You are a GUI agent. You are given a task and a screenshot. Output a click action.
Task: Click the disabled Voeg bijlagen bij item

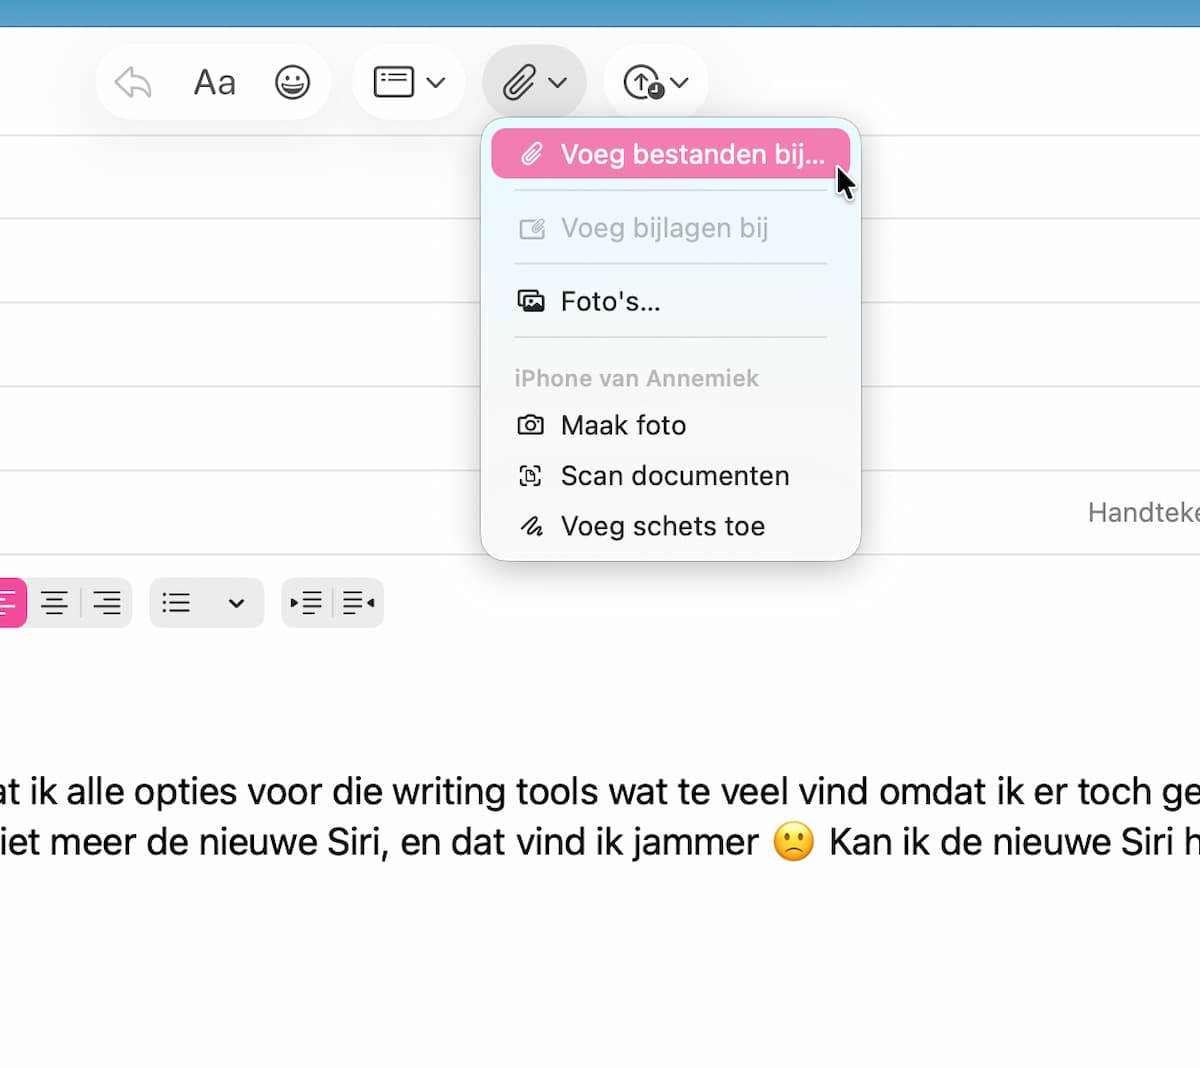664,228
